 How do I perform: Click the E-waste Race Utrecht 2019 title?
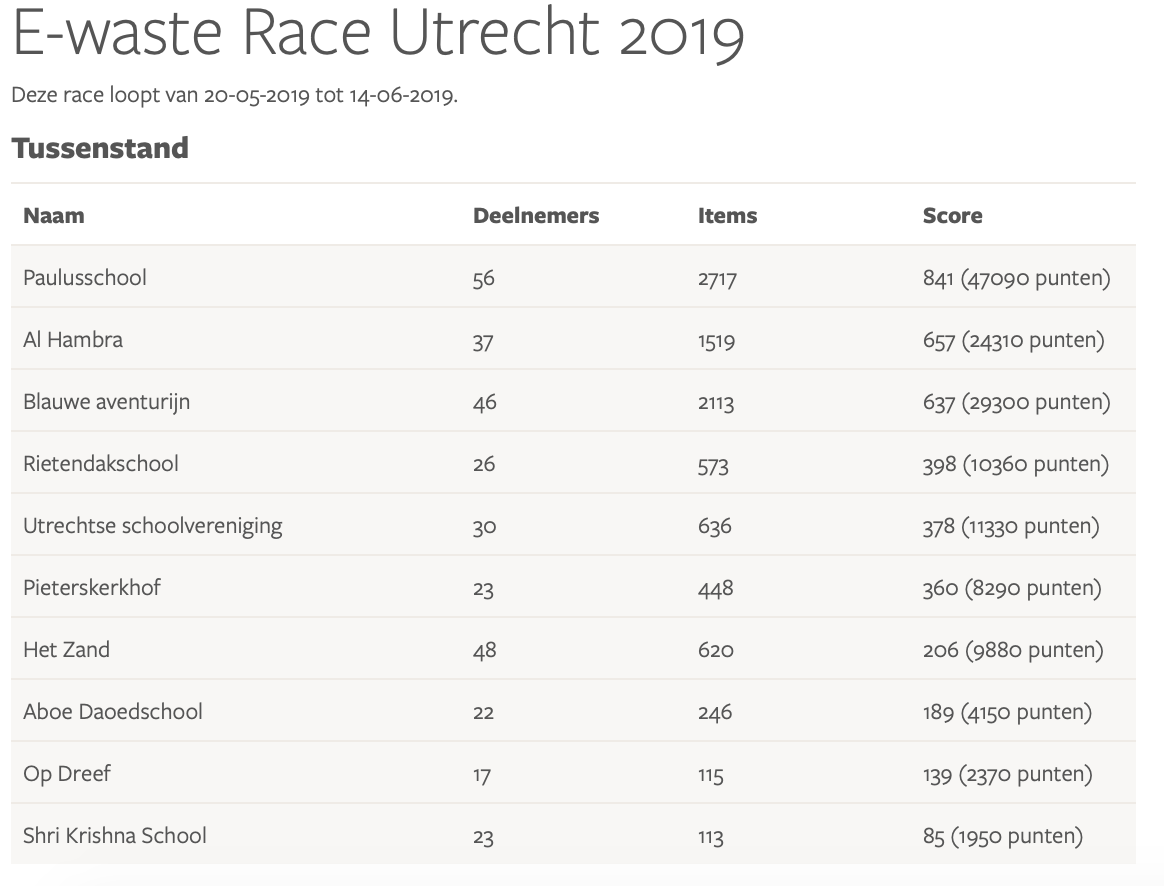click(x=378, y=36)
